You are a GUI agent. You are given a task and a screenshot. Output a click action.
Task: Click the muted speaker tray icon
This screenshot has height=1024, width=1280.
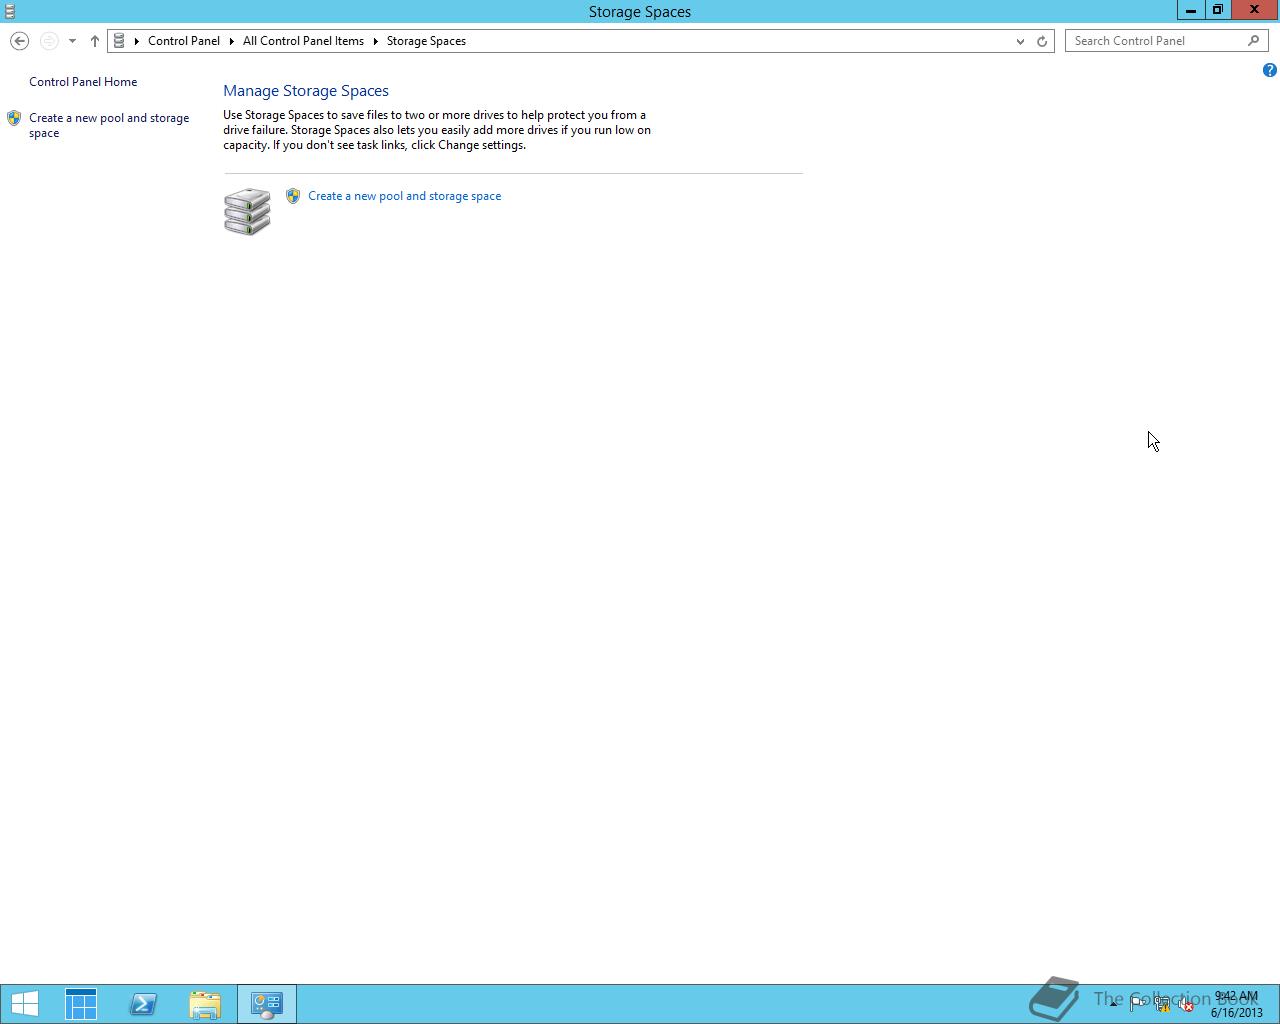click(x=1186, y=1004)
